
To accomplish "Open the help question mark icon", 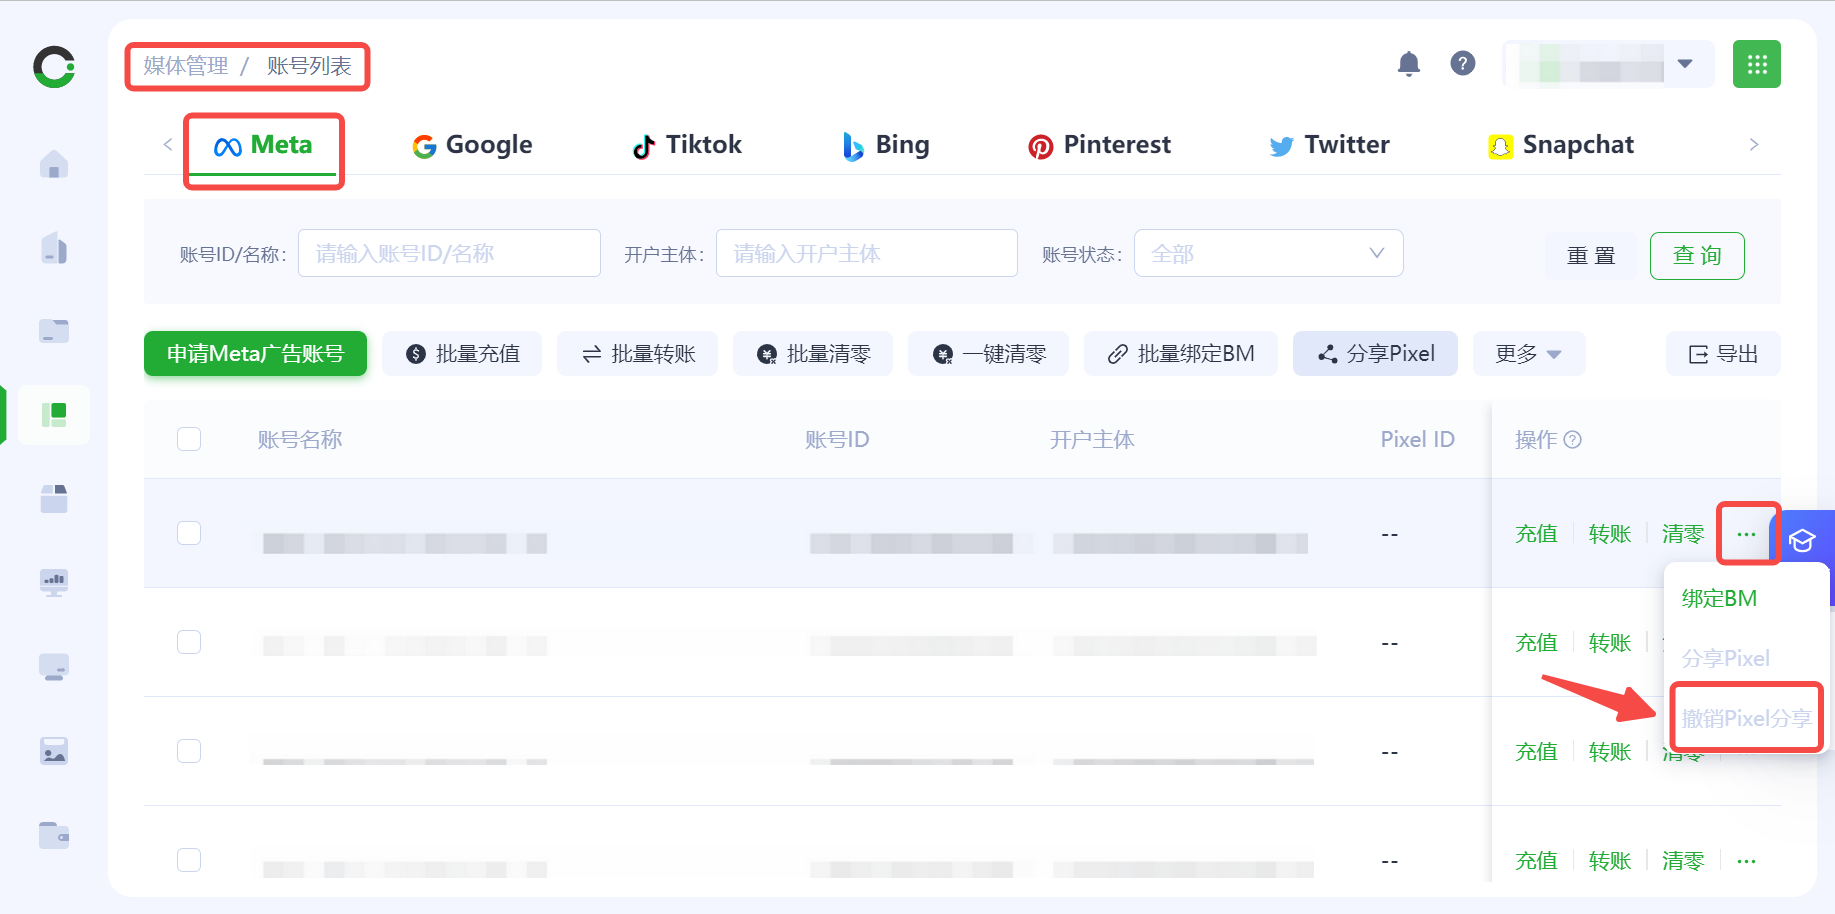I will (1462, 64).
